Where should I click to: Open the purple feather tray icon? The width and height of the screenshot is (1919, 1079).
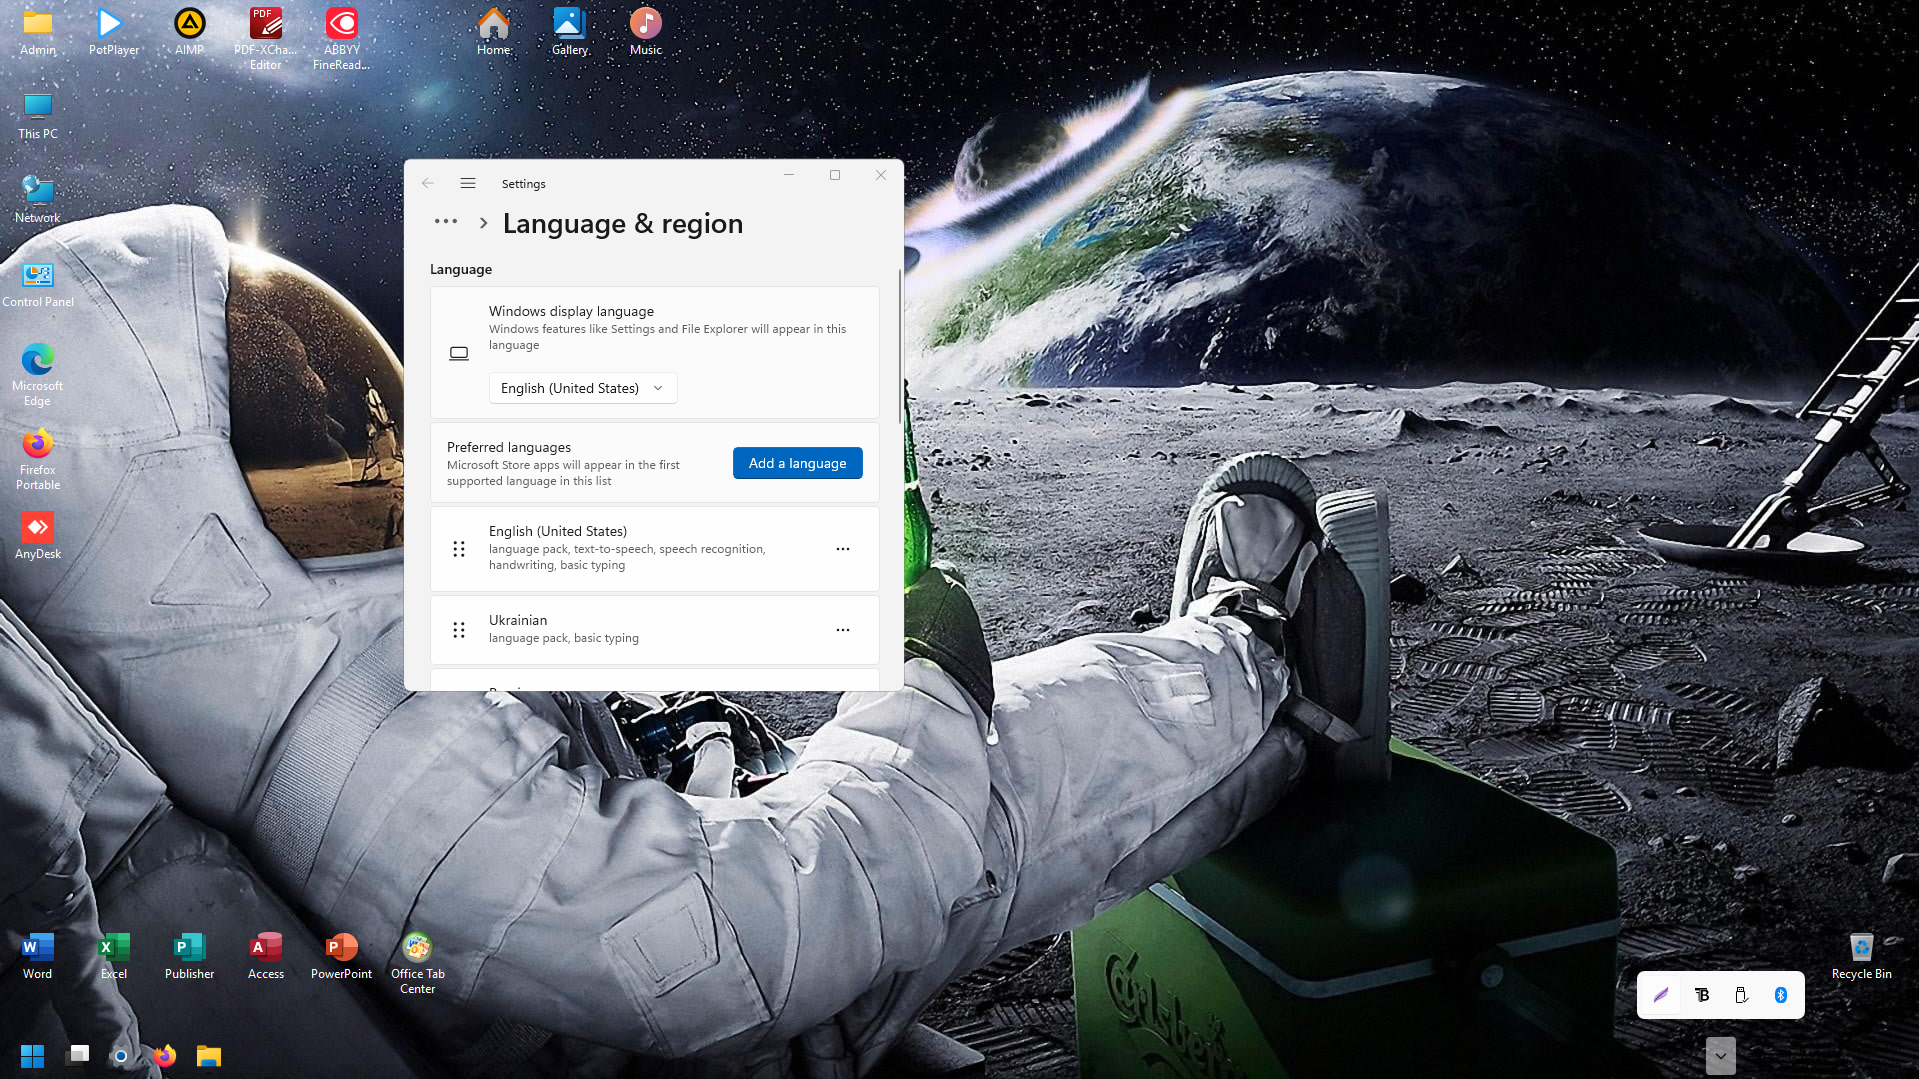[x=1661, y=995]
